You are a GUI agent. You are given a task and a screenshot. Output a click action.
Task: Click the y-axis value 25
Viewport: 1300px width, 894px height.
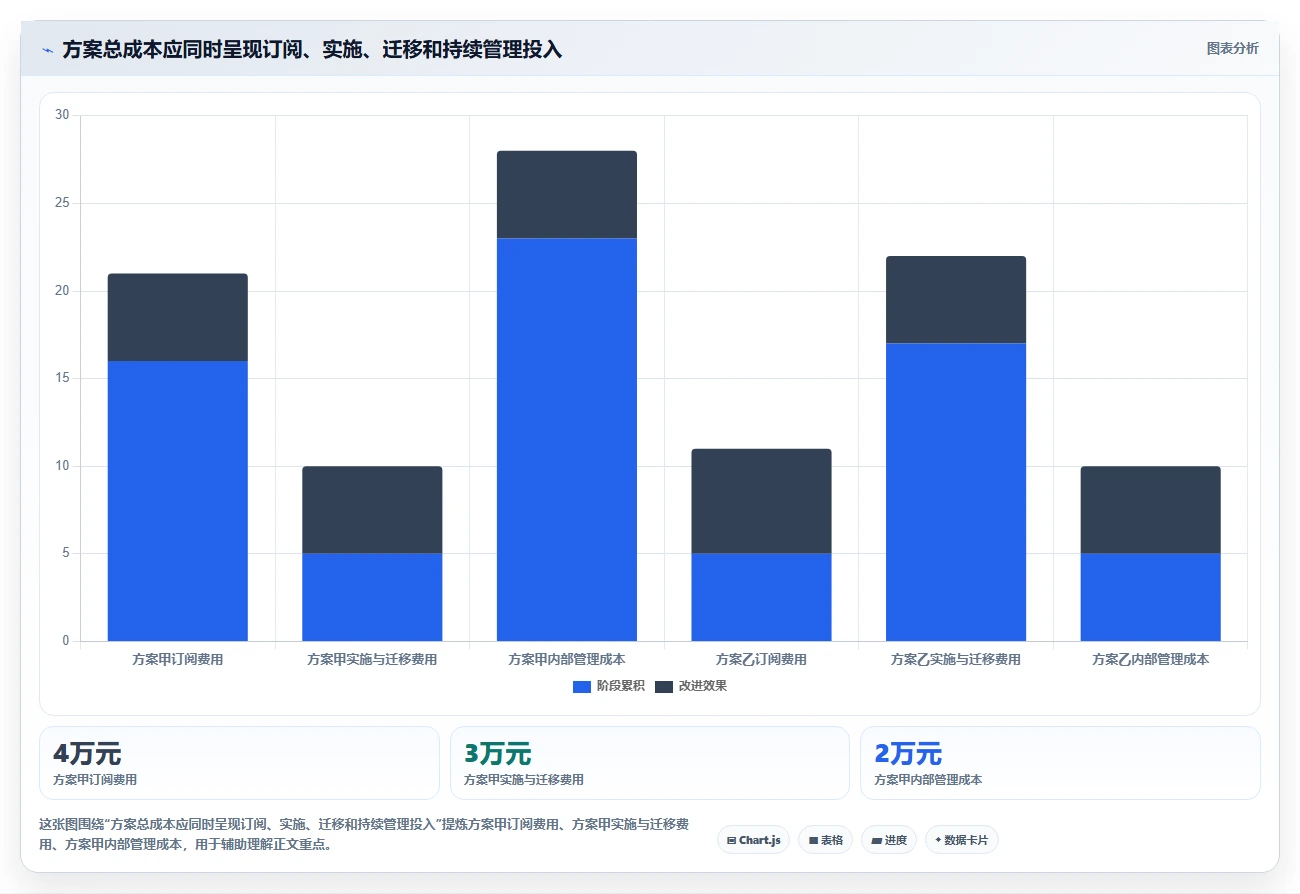click(62, 203)
